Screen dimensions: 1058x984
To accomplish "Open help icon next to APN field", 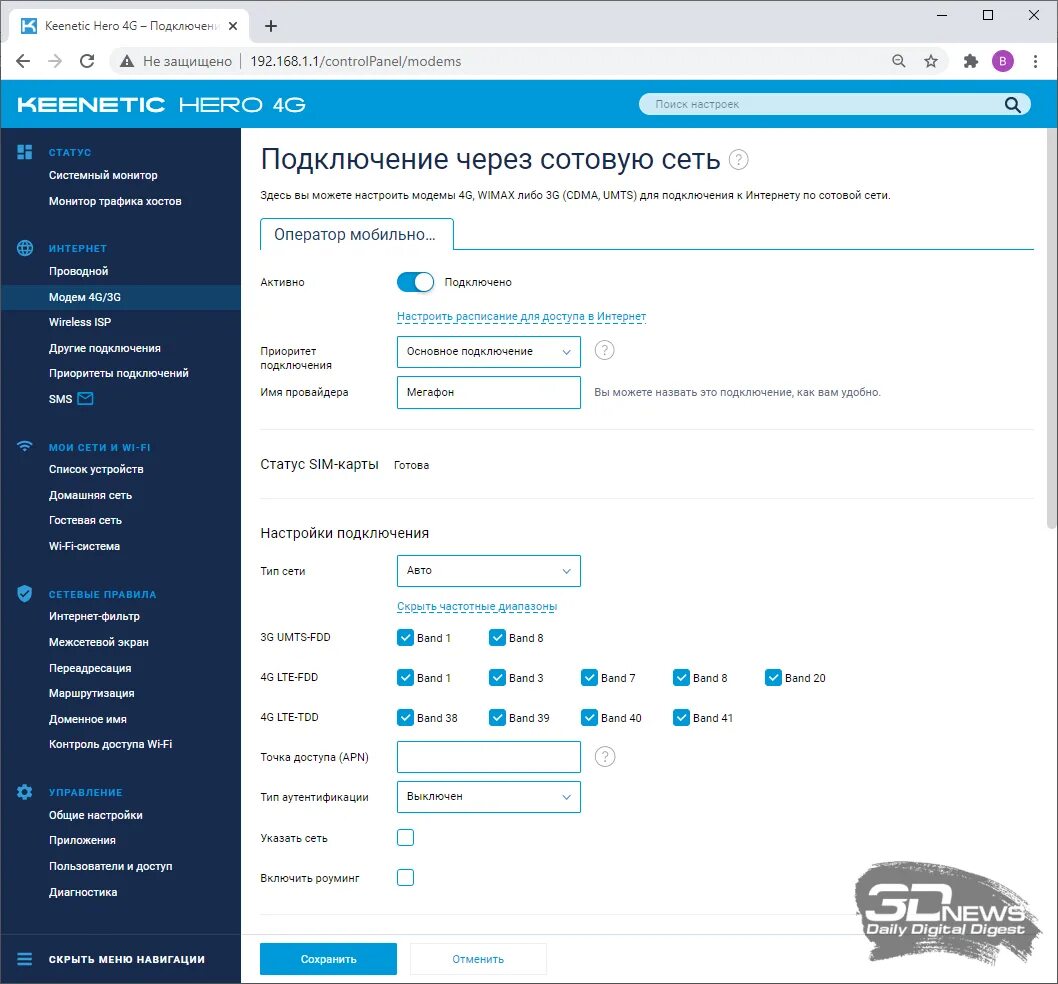I will tap(605, 757).
